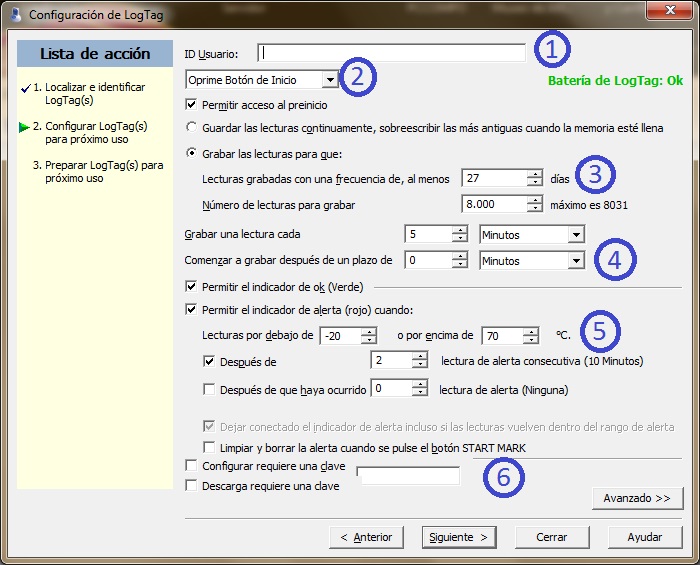This screenshot has width=700, height=565.
Task: Focus the ID Usuario text field
Action: pyautogui.click(x=392, y=53)
